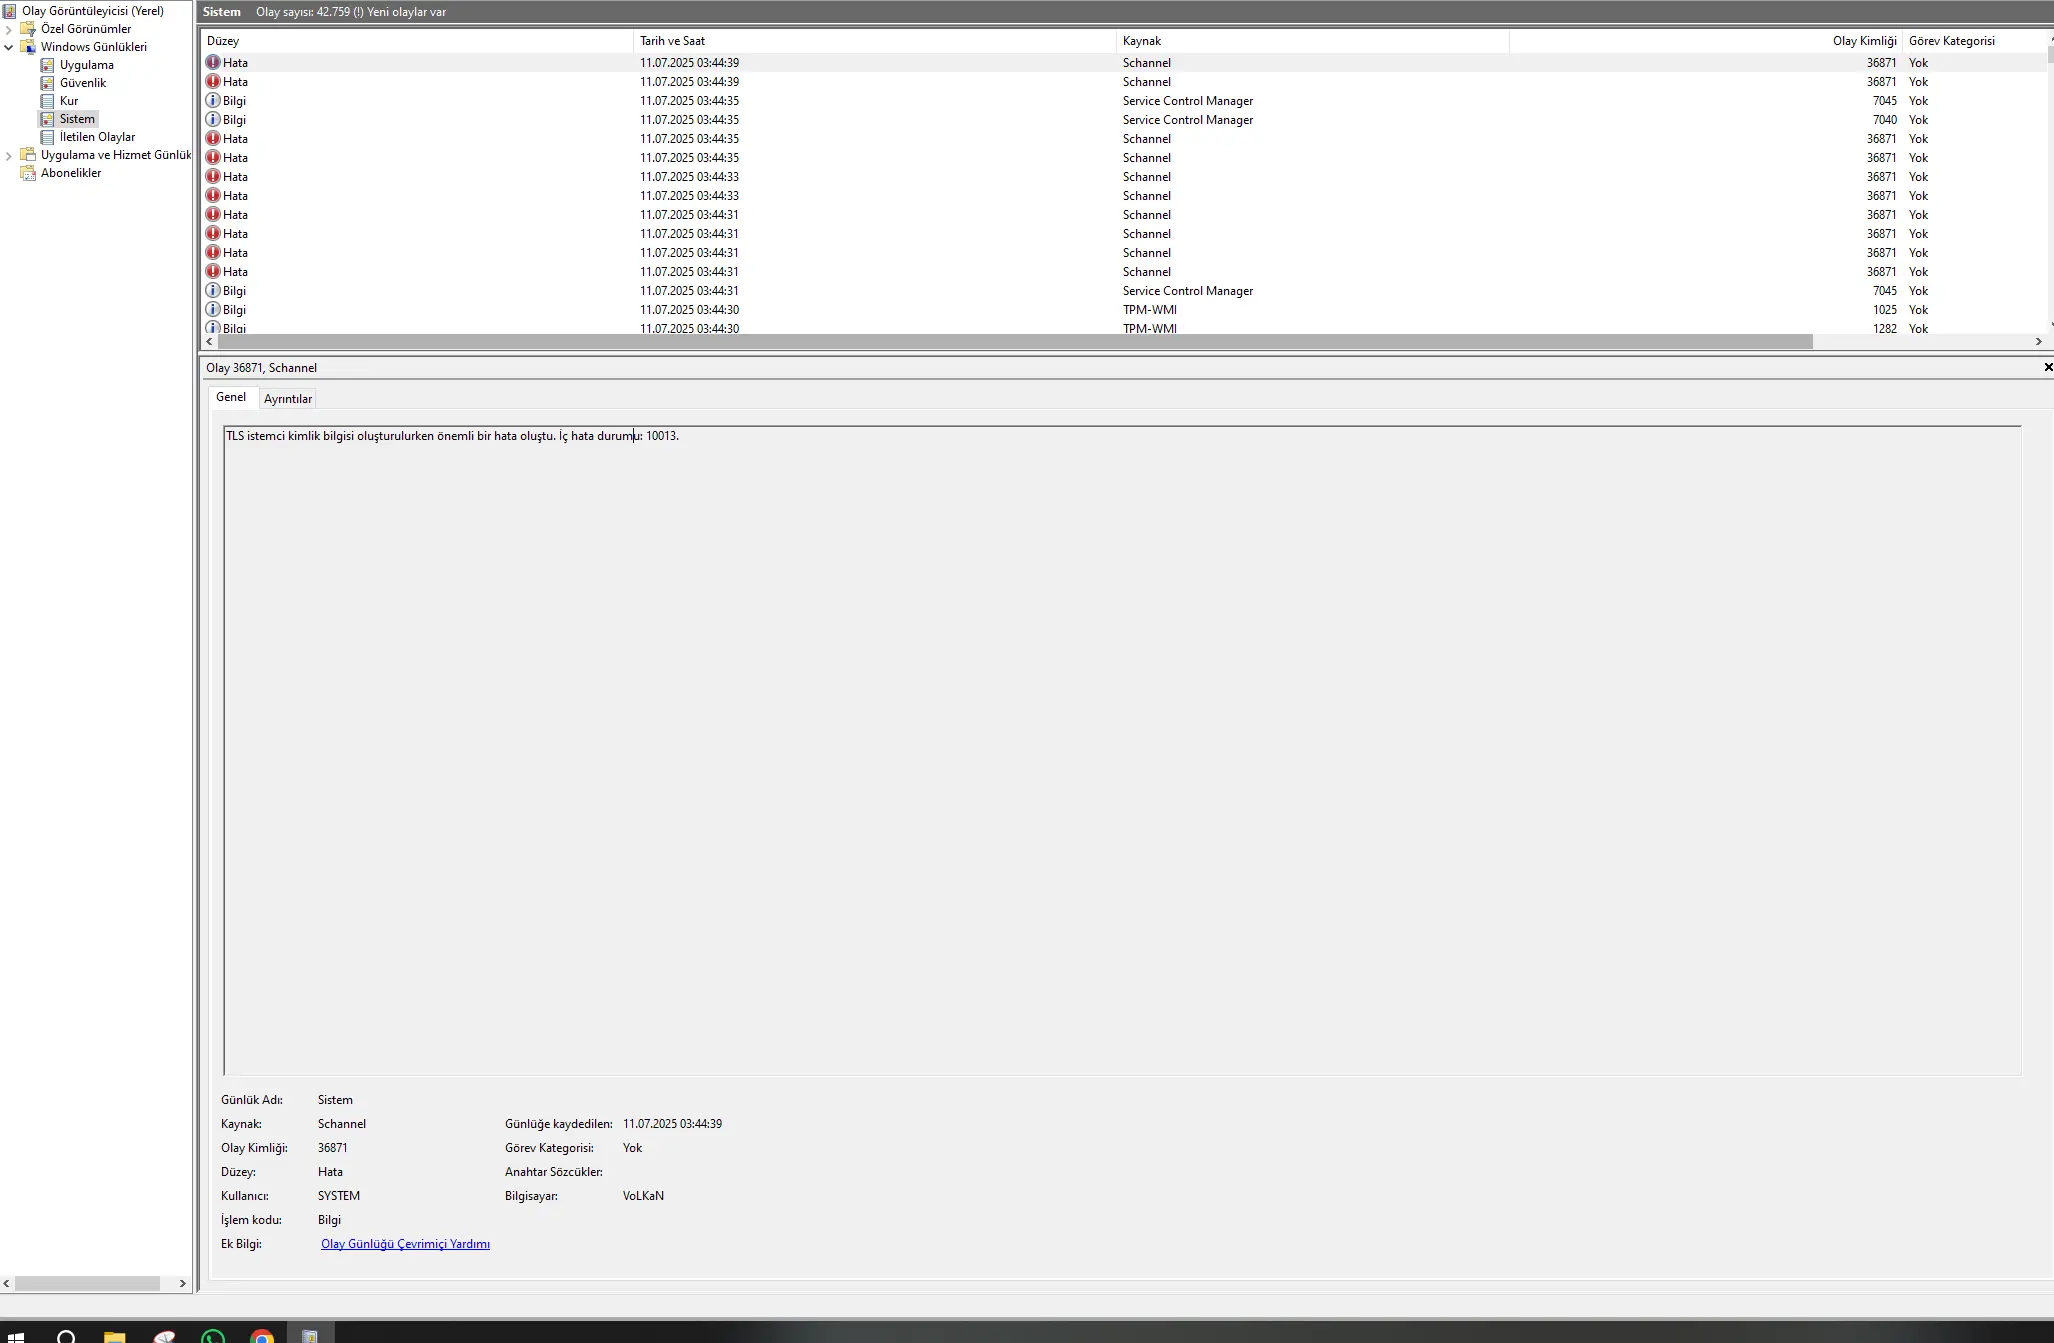Click tree pane scroll-left arrow
Viewport: 2054px width, 1343px height.
coord(7,1283)
